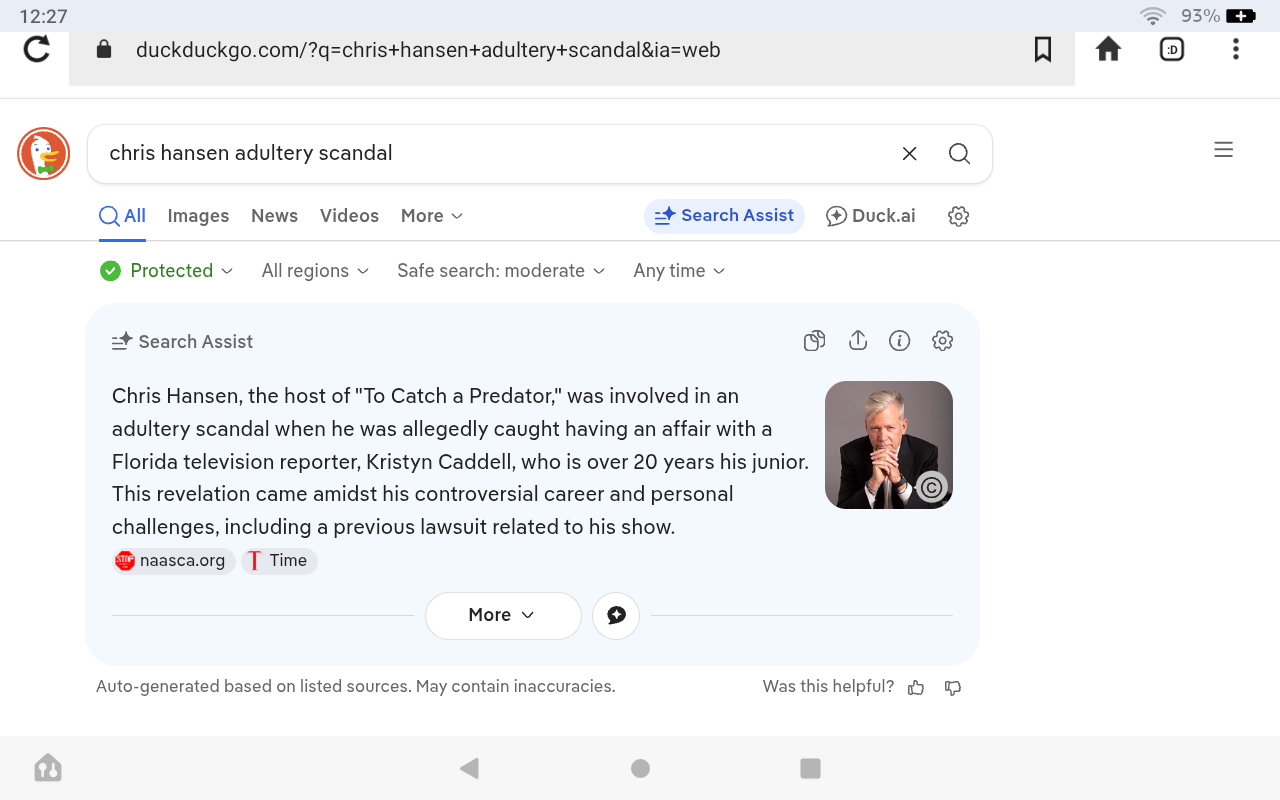Viewport: 1280px width, 800px height.
Task: Switch to the Images tab
Action: (x=198, y=216)
